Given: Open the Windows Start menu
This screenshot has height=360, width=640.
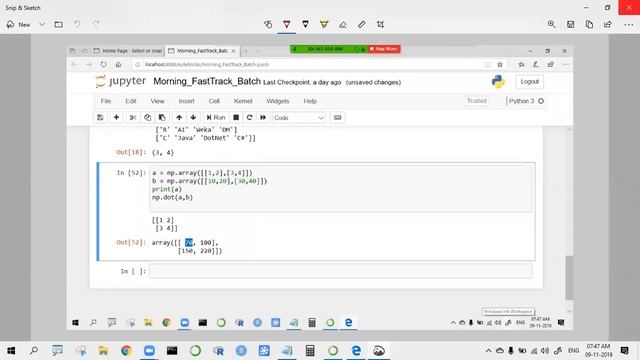Looking at the screenshot, I should pos(11,351).
